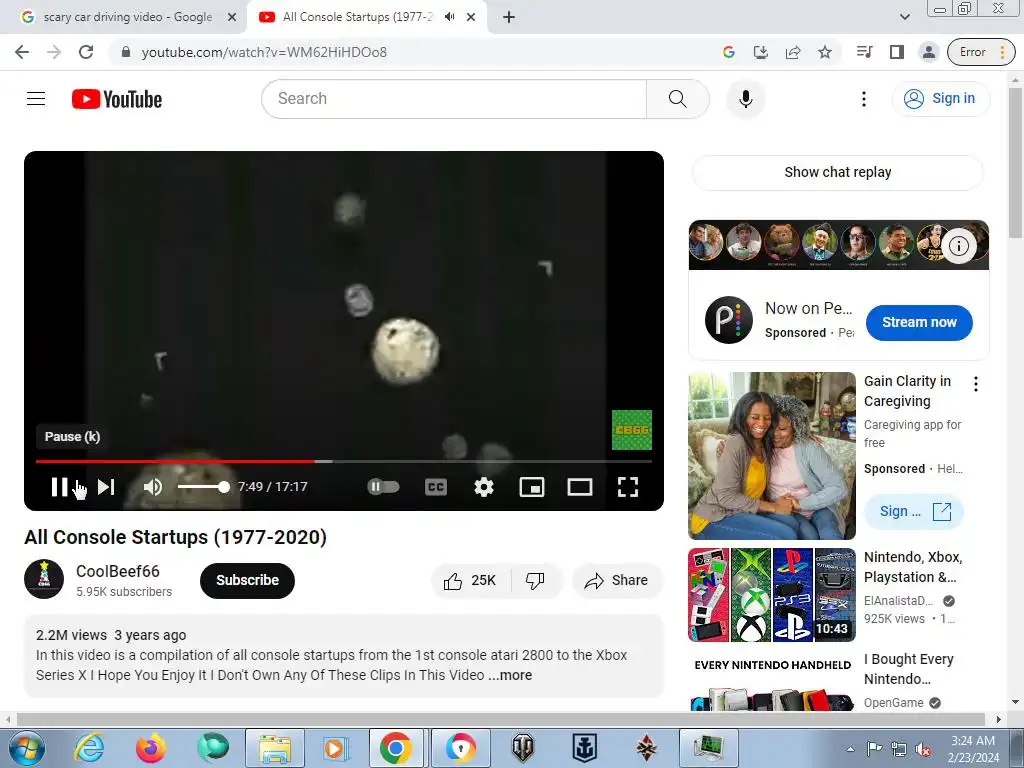Viewport: 1024px width, 768px height.
Task: Select the All Console Startups tab
Action: [x=357, y=17]
